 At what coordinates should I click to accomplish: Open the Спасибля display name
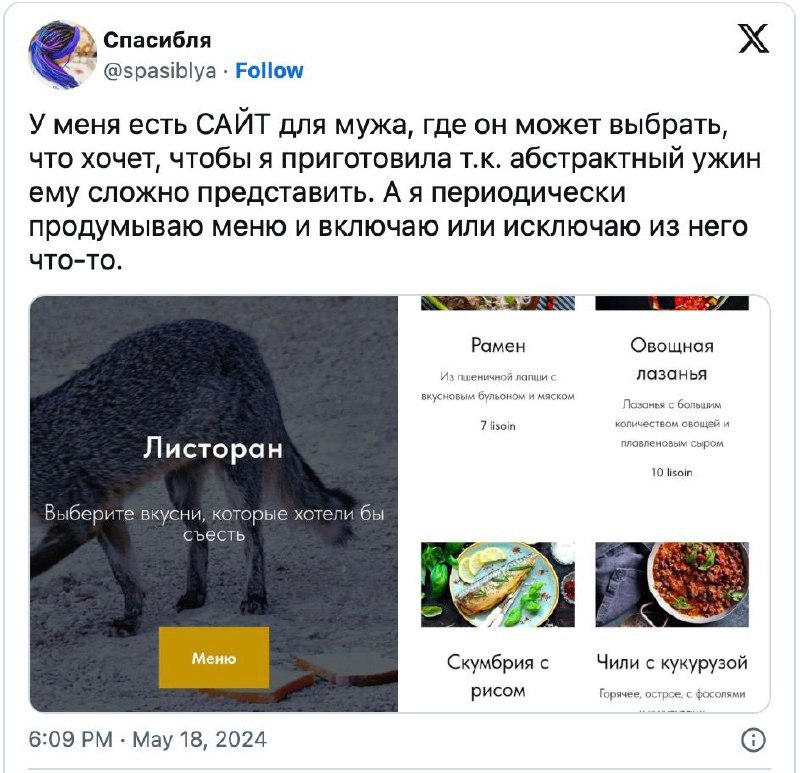157,40
